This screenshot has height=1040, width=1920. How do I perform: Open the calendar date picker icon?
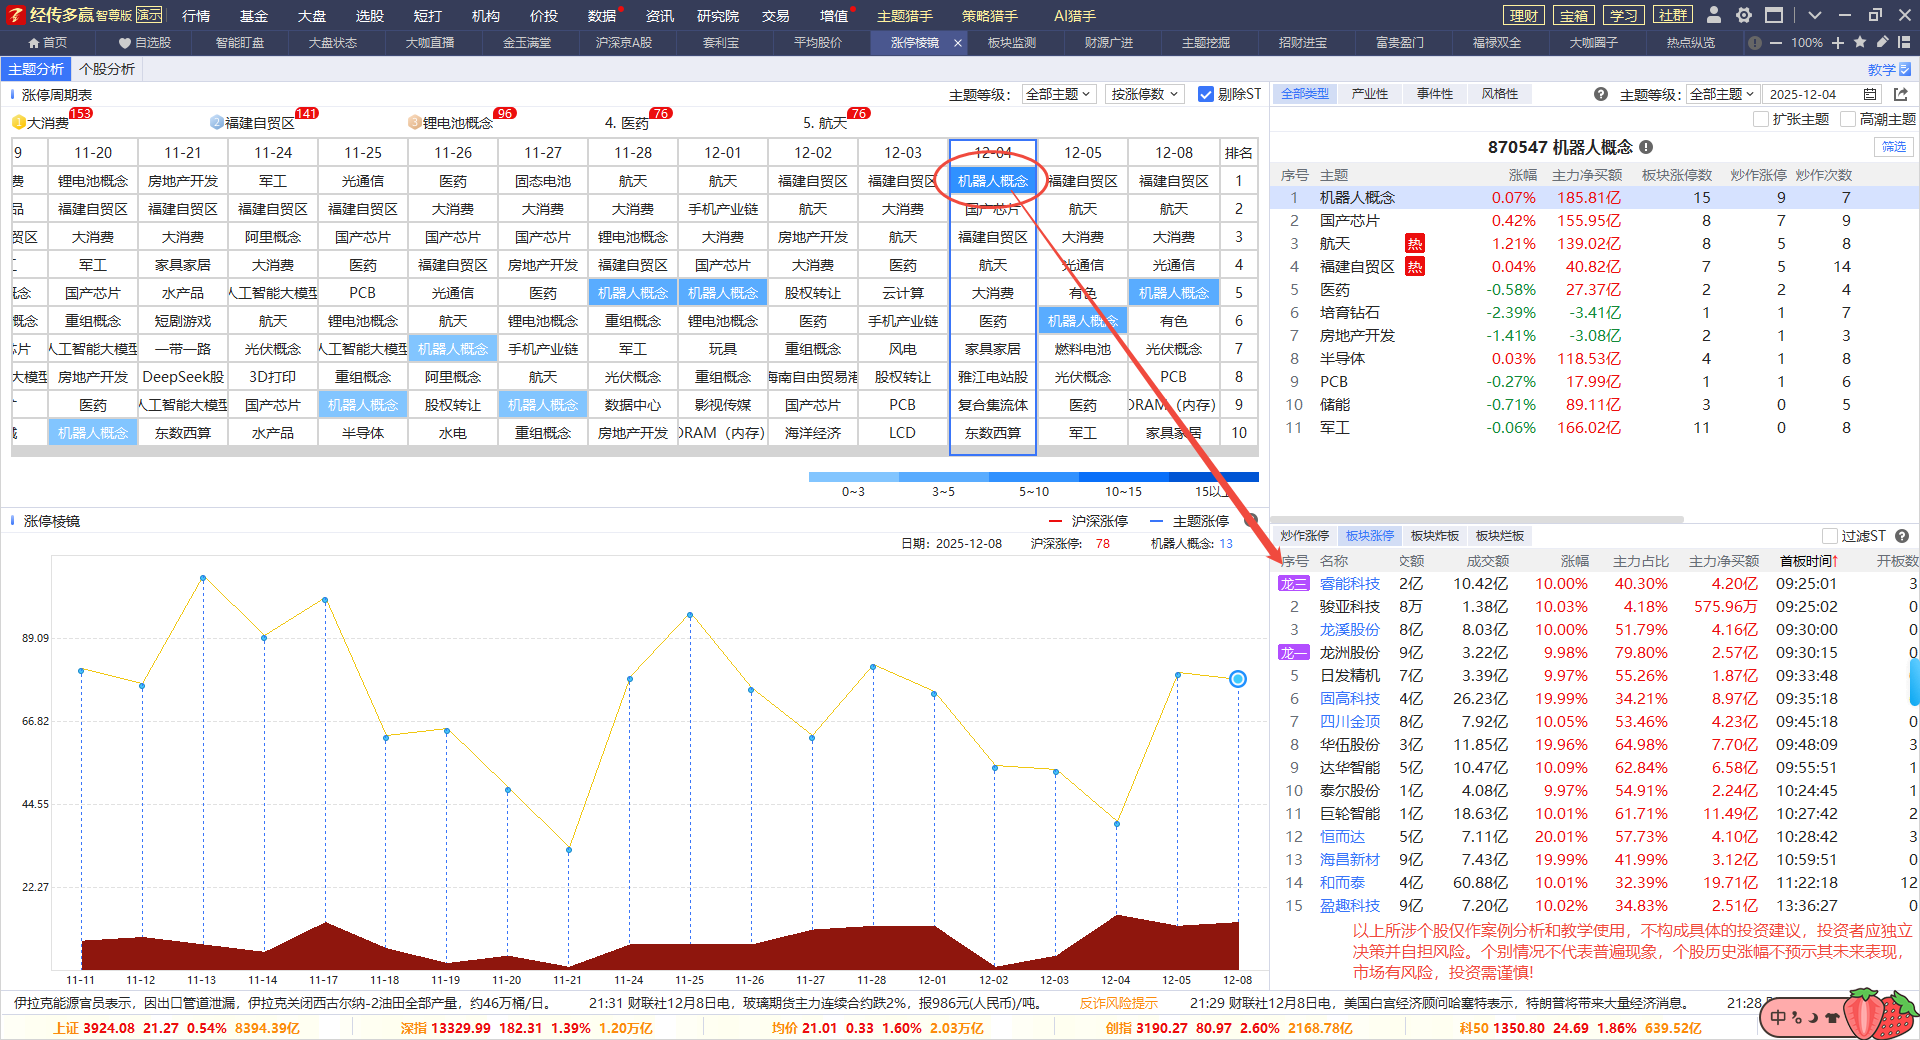[1870, 94]
